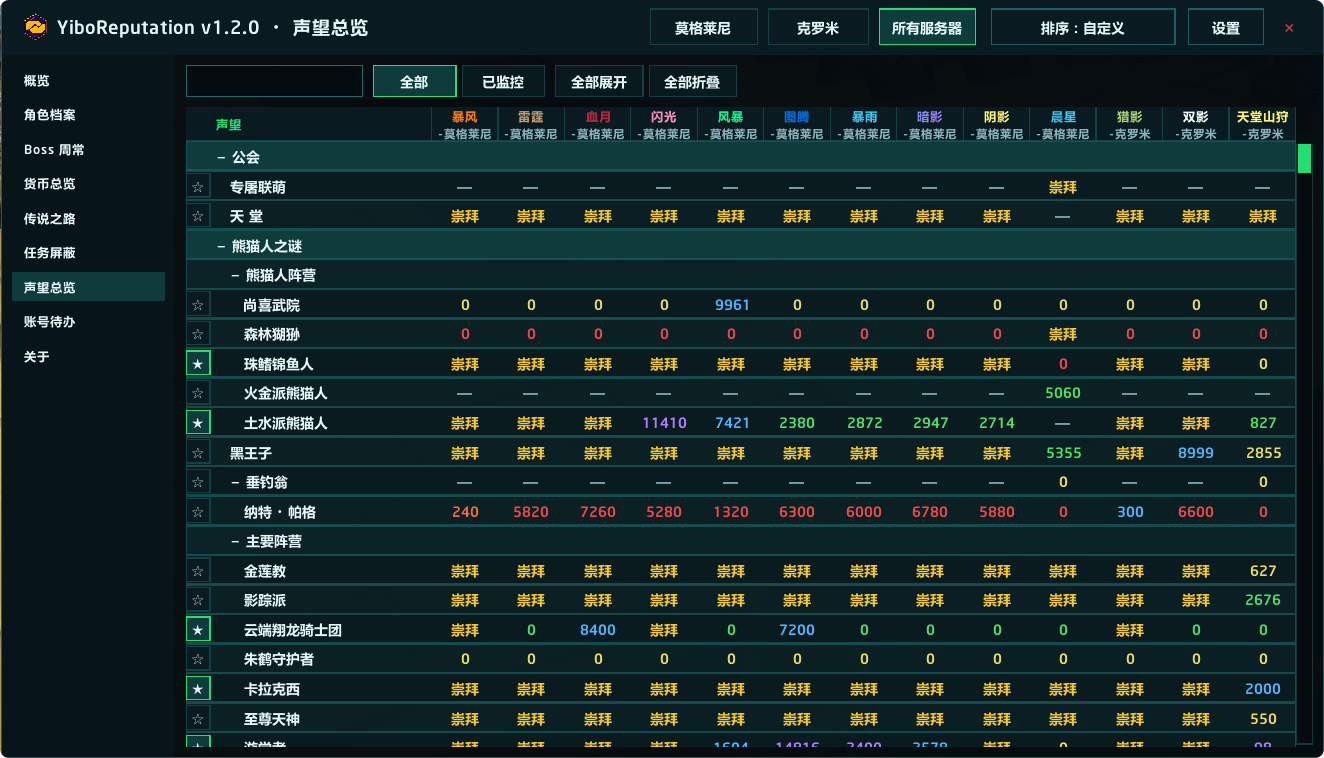Click the star beside 垂钓翁
The height and width of the screenshot is (758, 1324).
198,482
